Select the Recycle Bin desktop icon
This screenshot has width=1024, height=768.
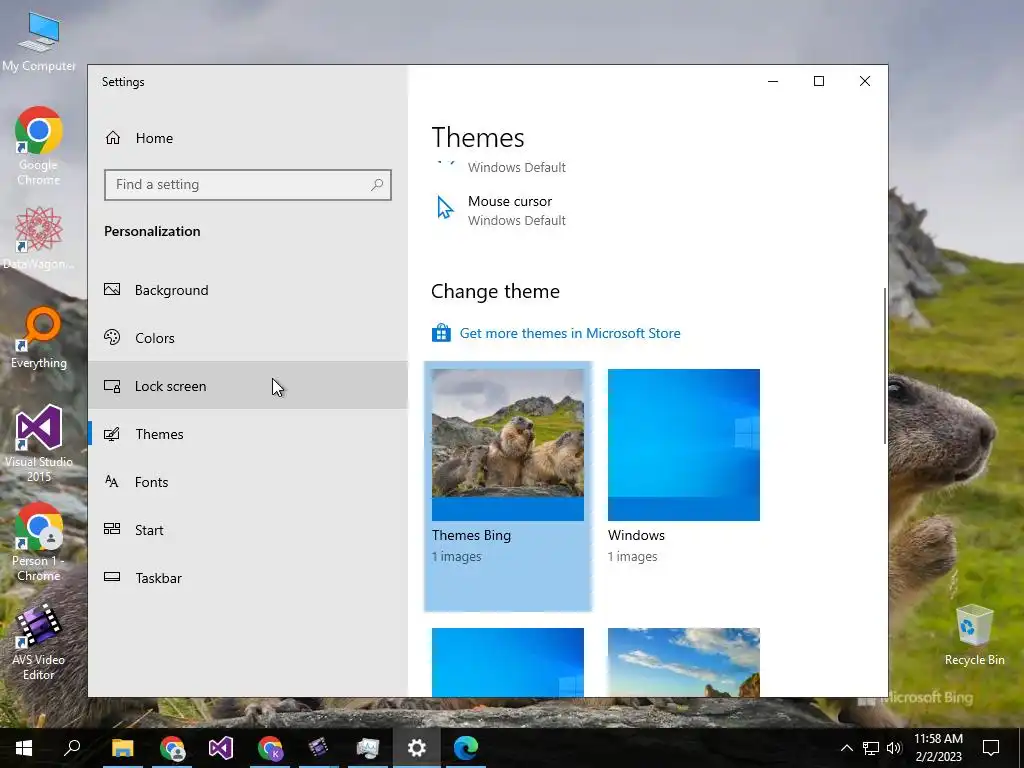[974, 635]
